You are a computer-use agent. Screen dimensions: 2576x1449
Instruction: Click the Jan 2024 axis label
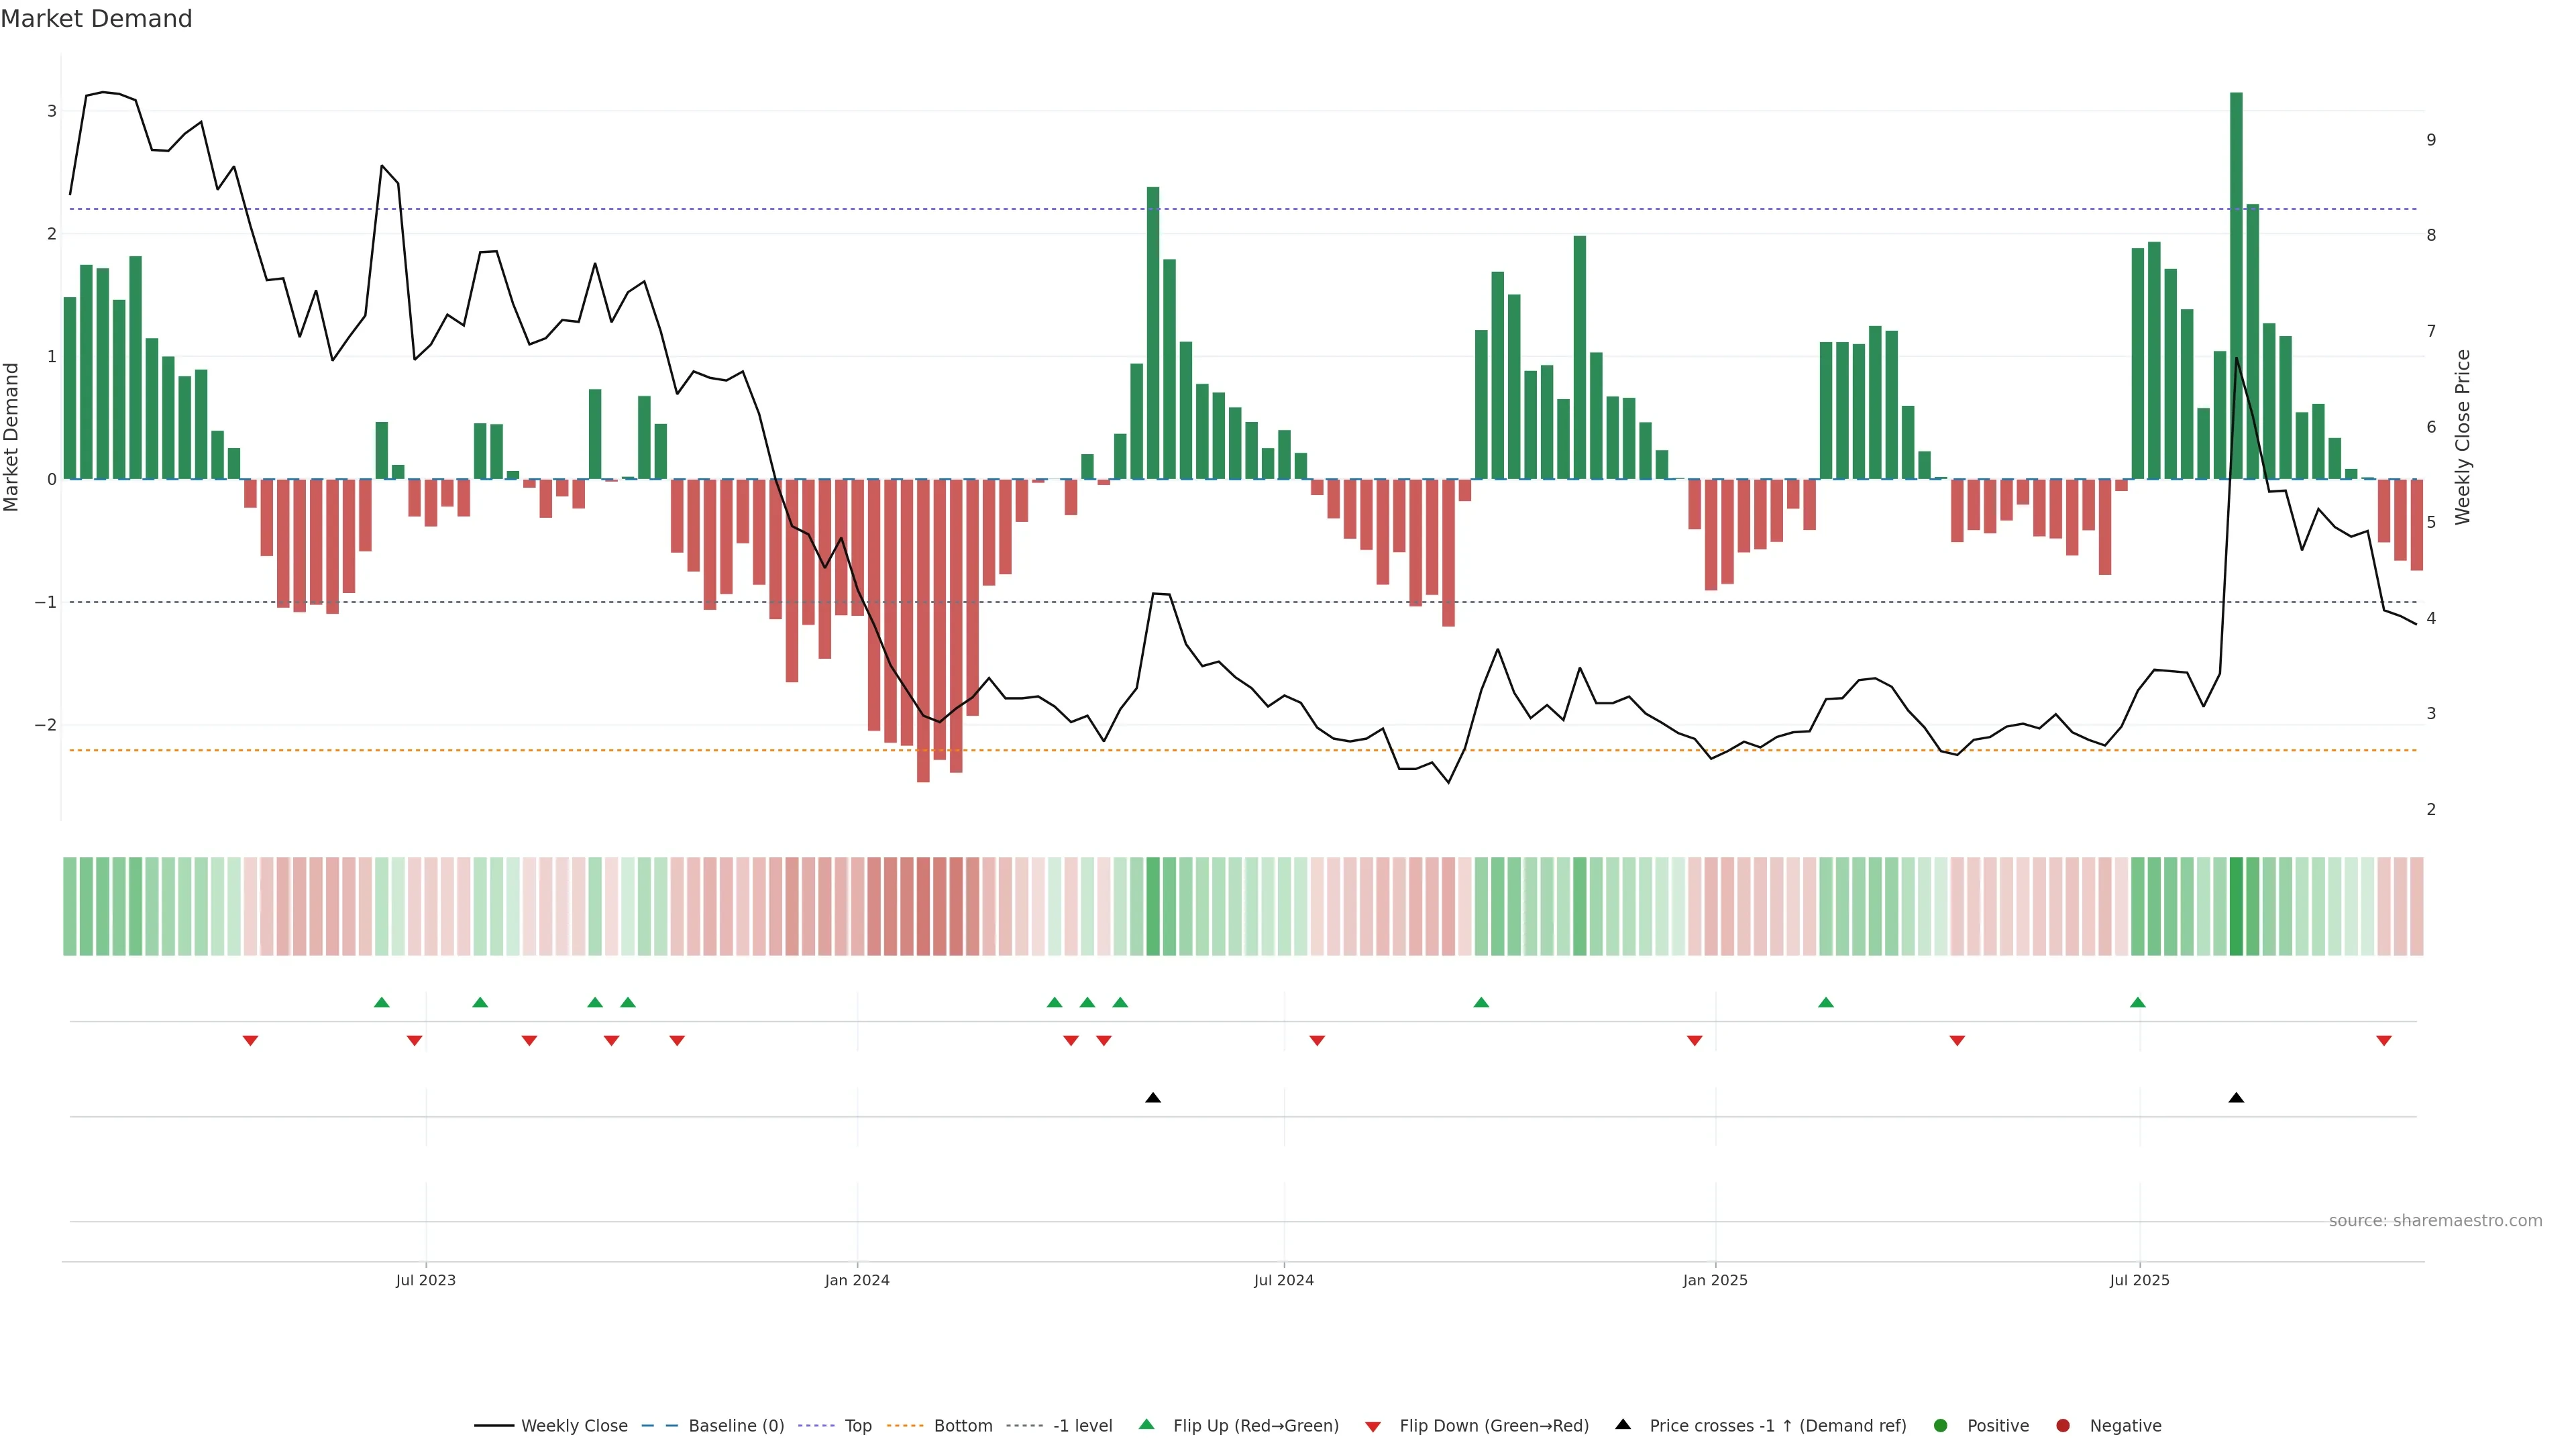click(x=857, y=1280)
